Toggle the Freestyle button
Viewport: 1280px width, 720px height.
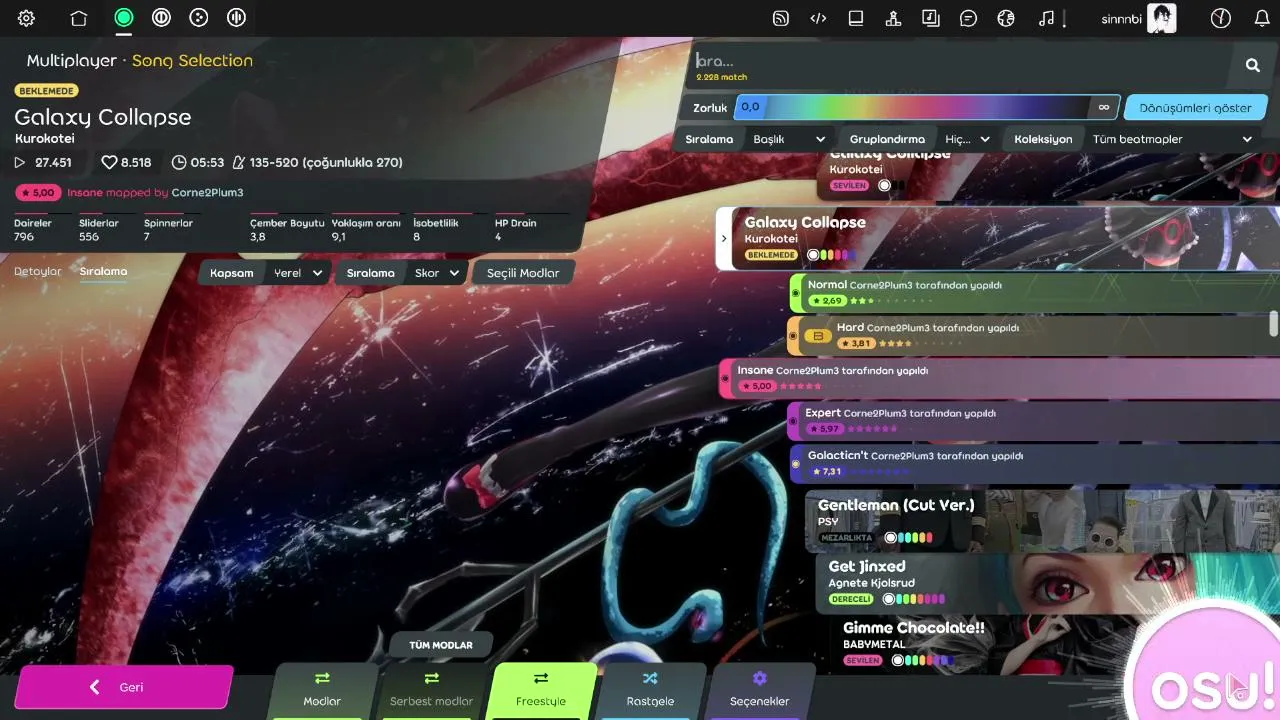(x=541, y=691)
